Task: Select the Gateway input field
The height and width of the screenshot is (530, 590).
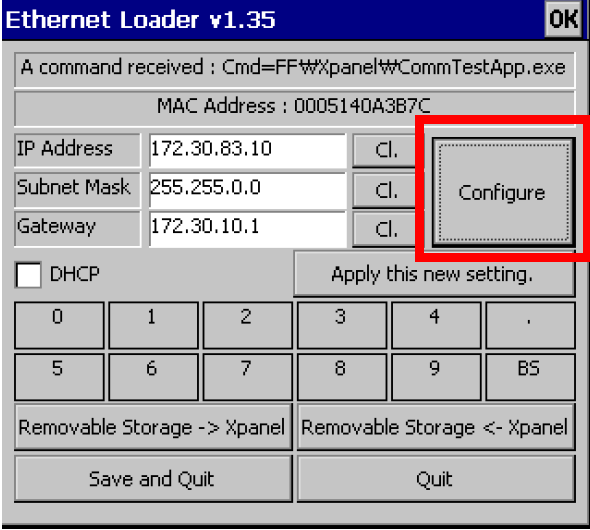Action: 247,229
